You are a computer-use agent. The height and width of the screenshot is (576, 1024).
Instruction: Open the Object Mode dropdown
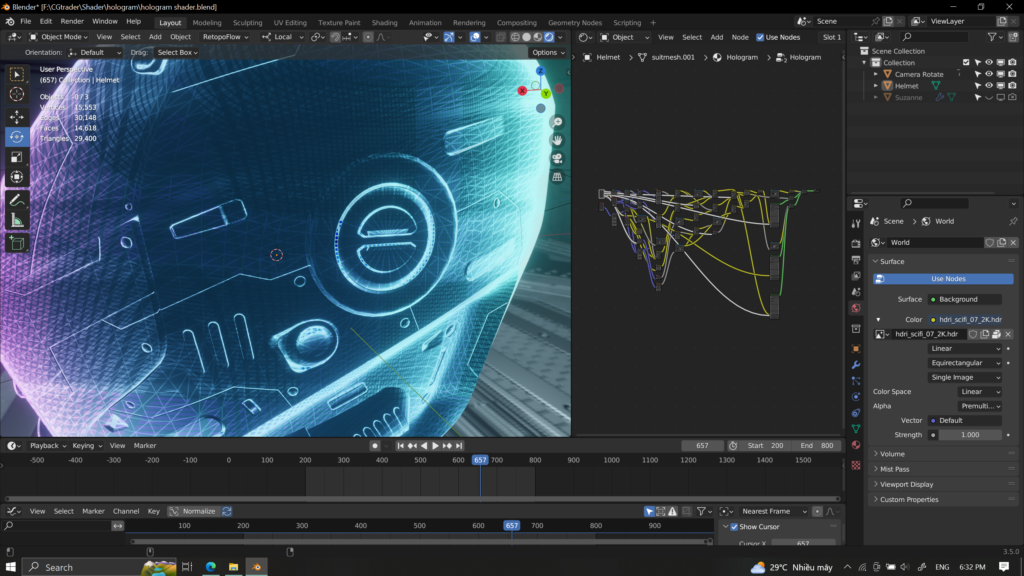[x=59, y=37]
